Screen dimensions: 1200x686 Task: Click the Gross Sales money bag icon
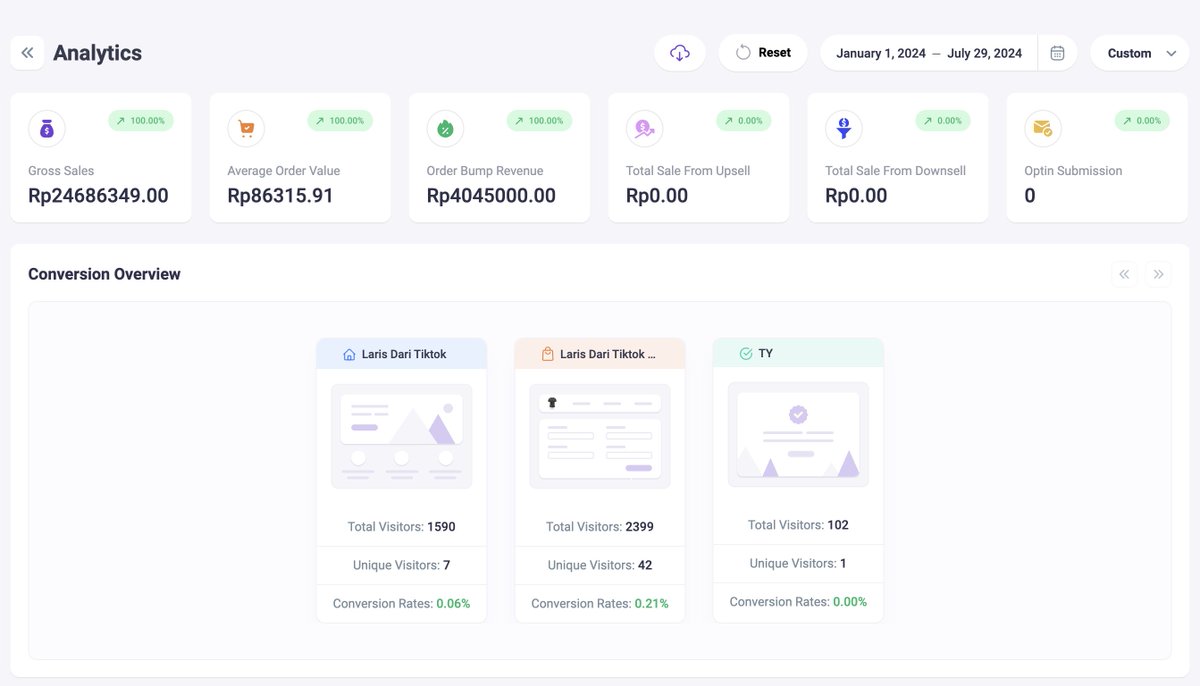pos(47,129)
